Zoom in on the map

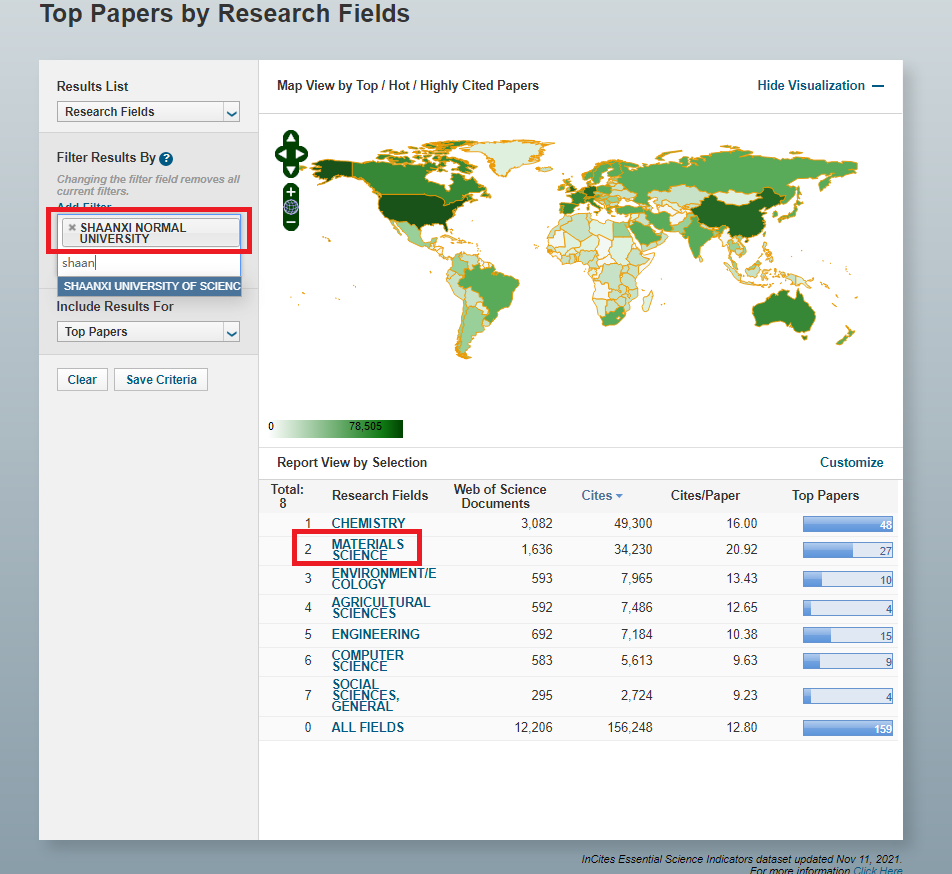click(x=291, y=191)
